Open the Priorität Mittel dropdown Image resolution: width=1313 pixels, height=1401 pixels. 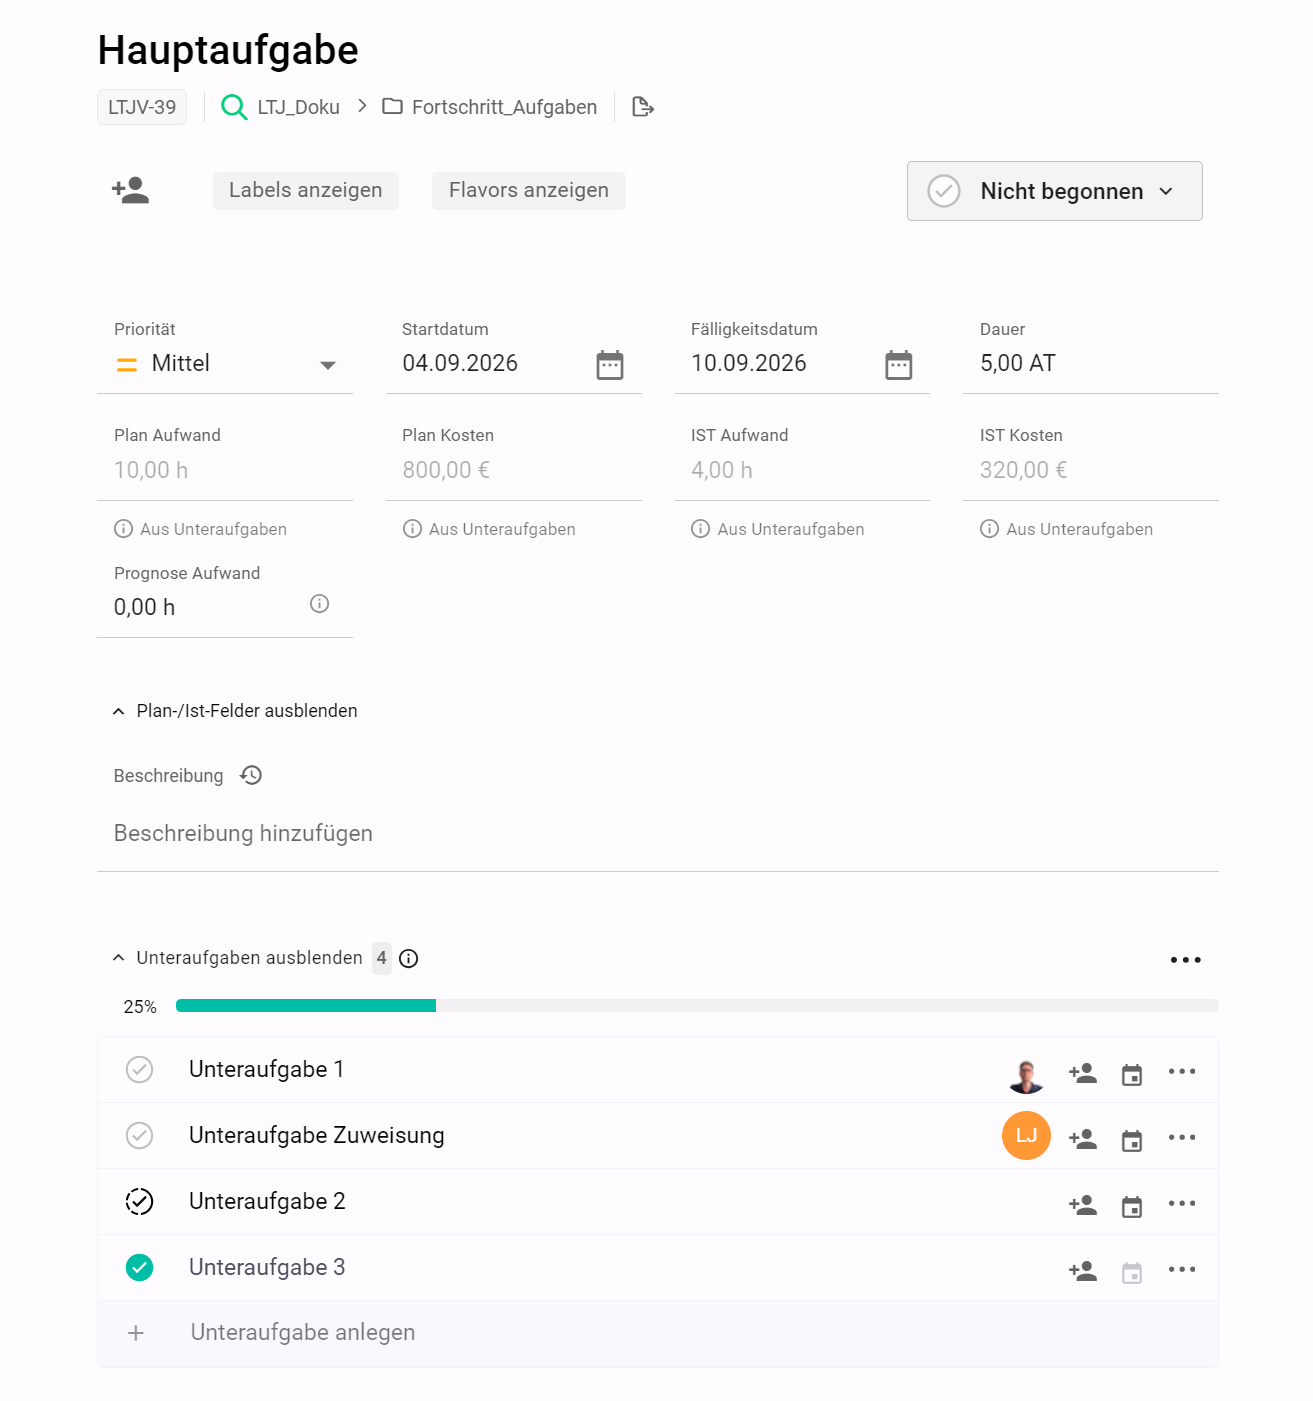click(225, 364)
